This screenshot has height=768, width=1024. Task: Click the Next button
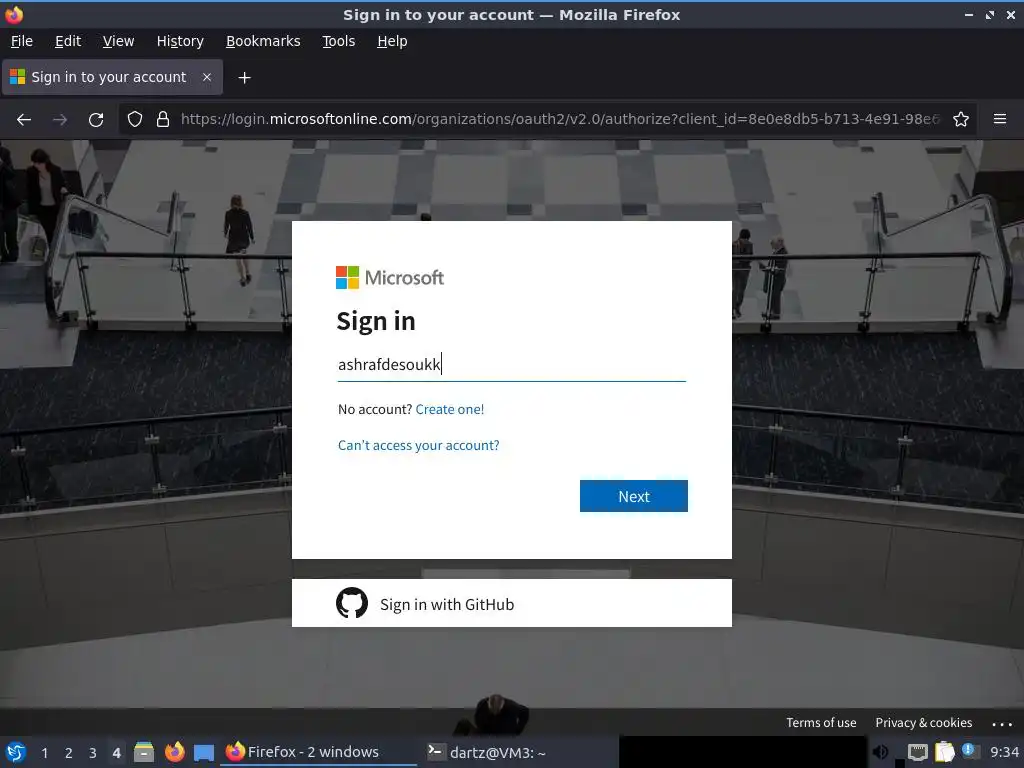click(633, 496)
